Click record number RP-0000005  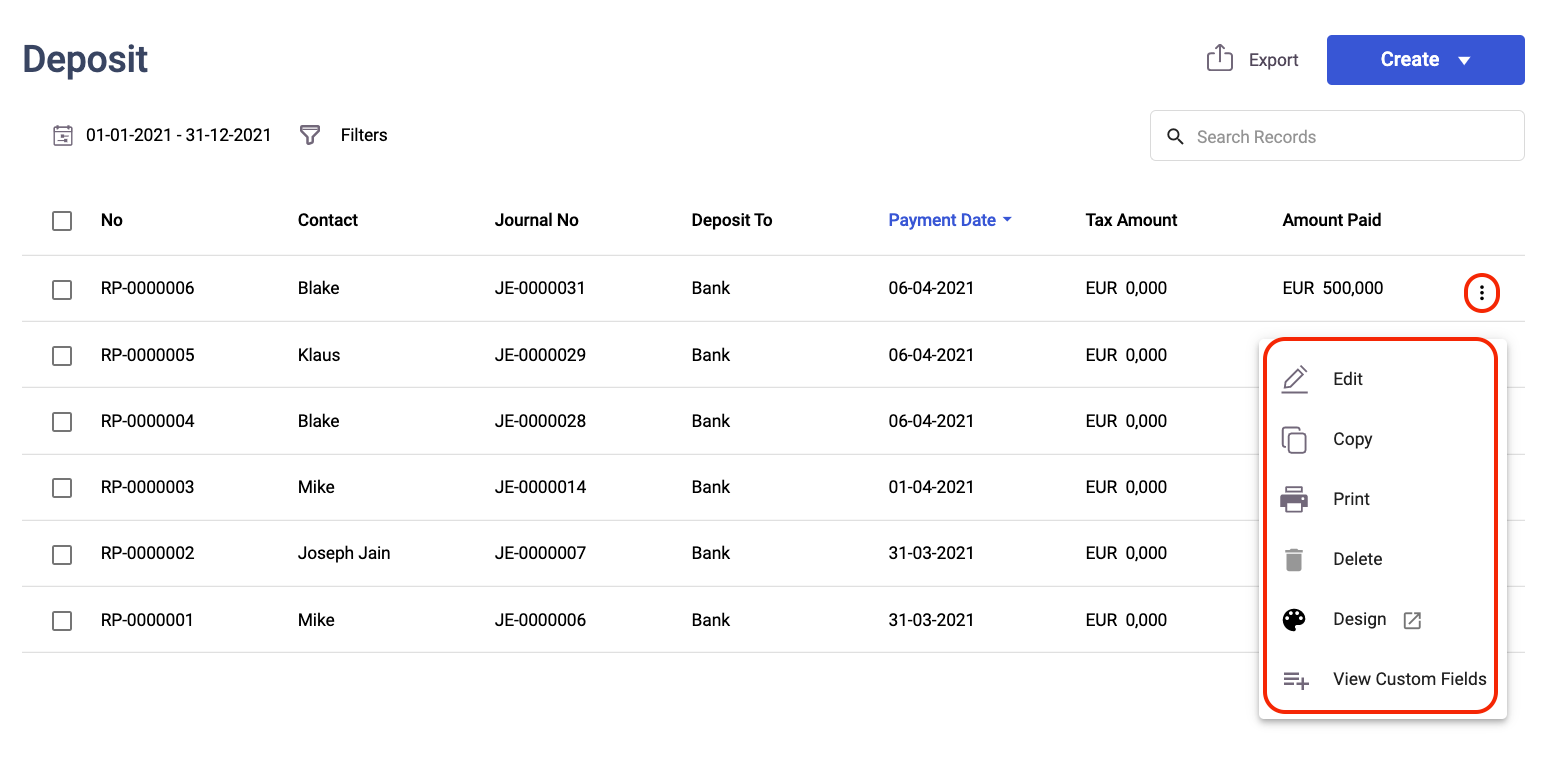[x=147, y=355]
